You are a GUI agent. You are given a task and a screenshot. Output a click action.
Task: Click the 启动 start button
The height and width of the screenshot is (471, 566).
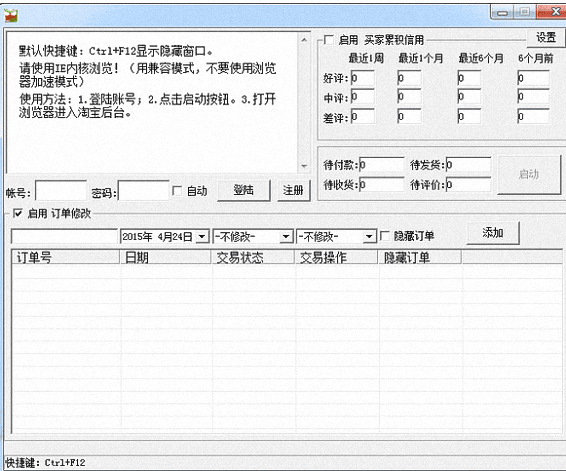tap(529, 175)
